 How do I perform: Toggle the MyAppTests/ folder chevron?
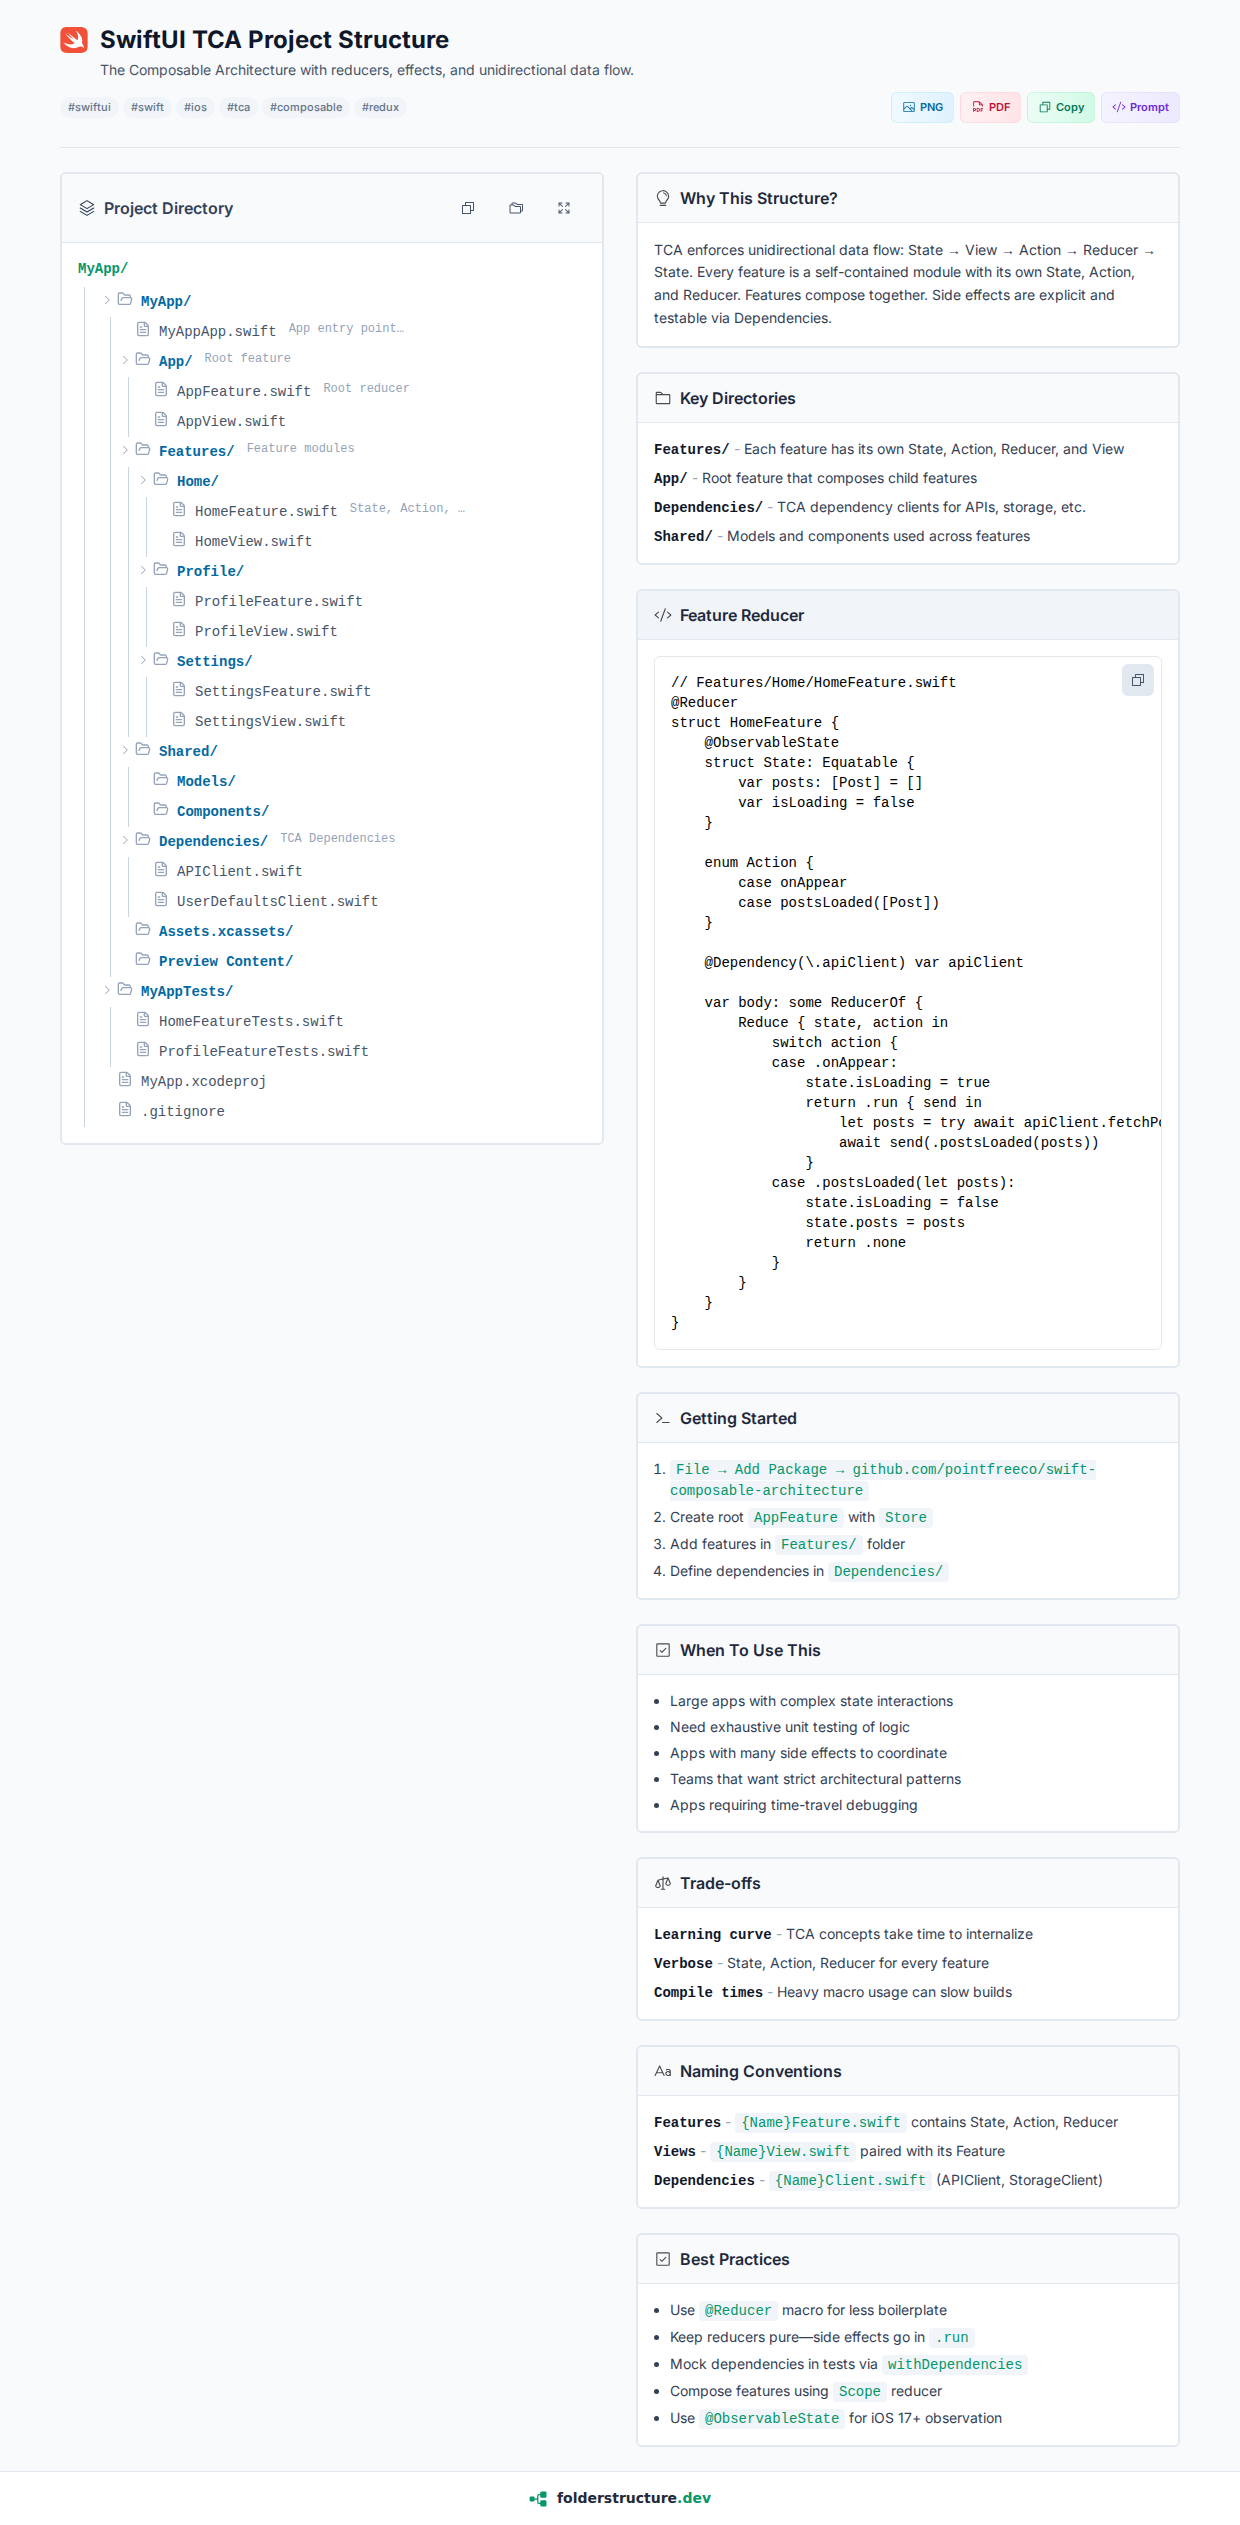pyautogui.click(x=107, y=990)
